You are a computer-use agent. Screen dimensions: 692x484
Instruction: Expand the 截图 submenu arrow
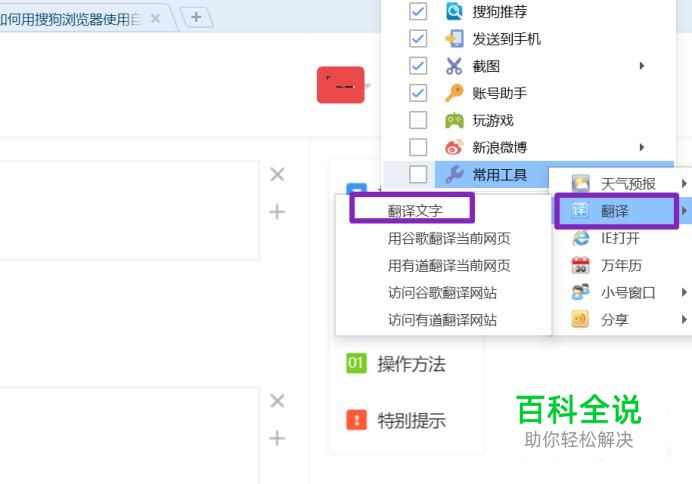click(x=642, y=66)
